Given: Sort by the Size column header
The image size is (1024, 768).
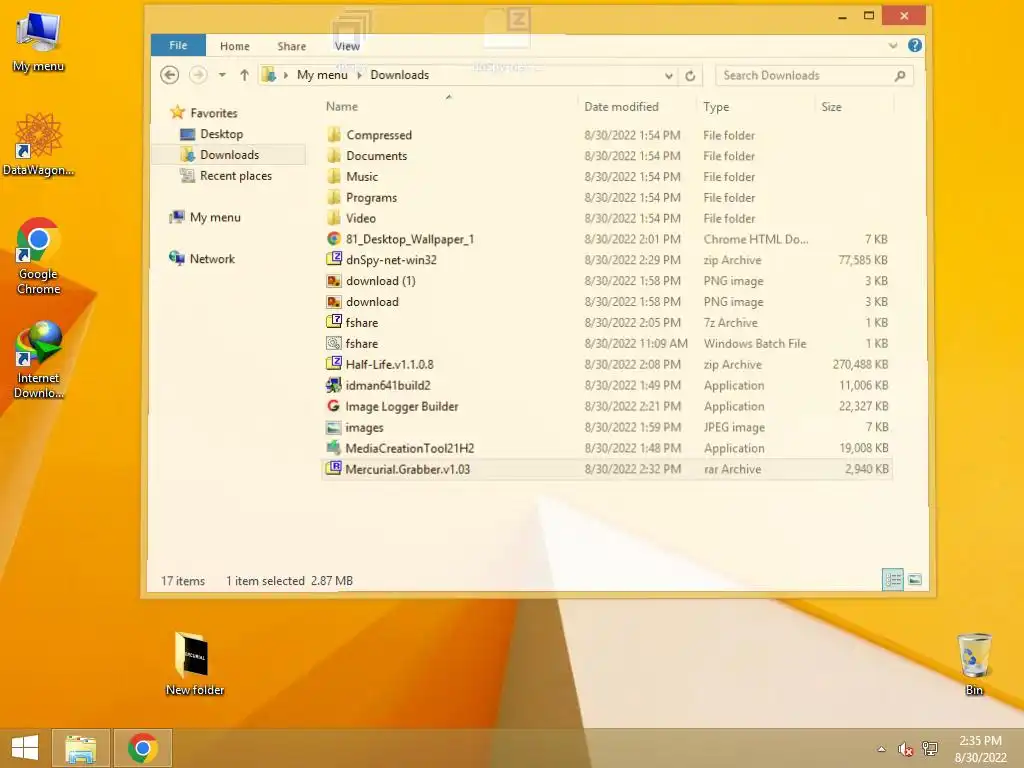Looking at the screenshot, I should (854, 106).
